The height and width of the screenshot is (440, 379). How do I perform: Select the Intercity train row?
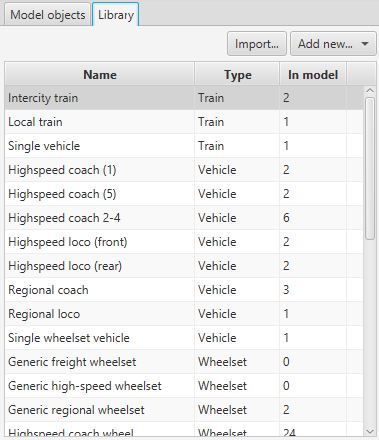(x=184, y=98)
